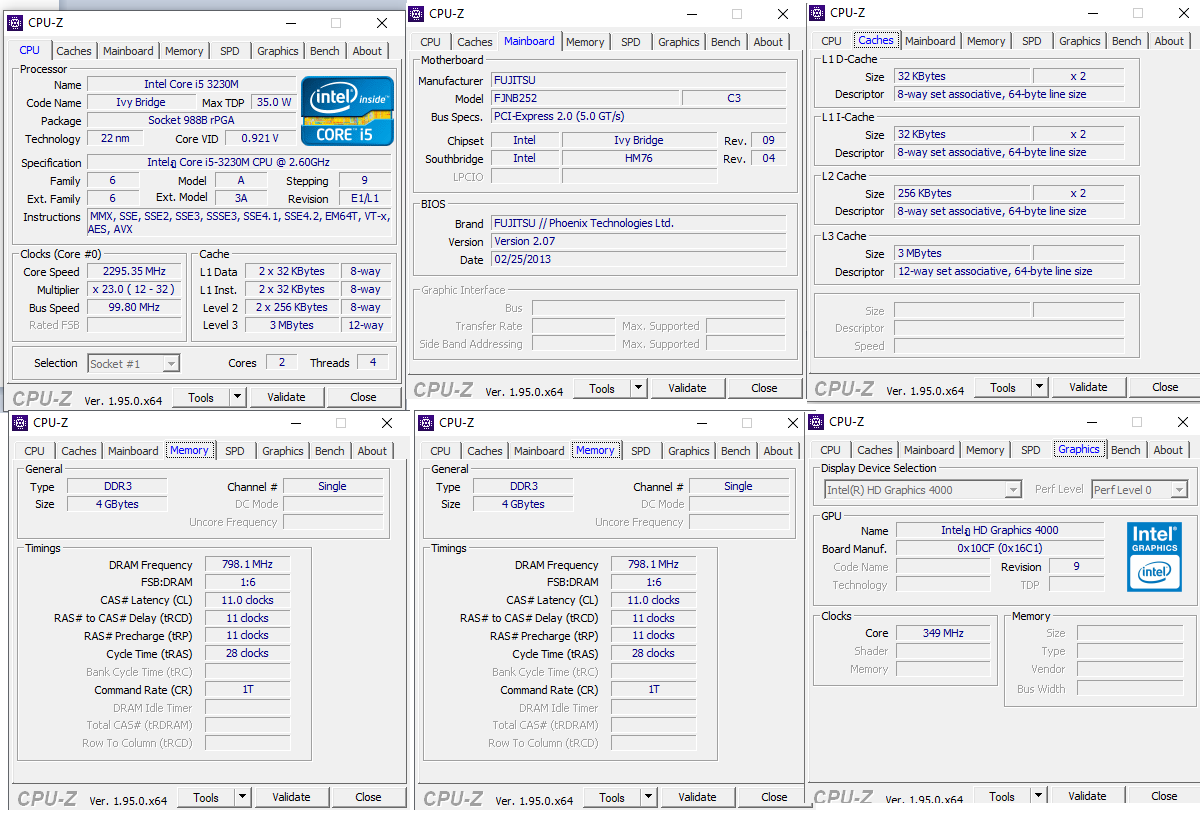The height and width of the screenshot is (816, 1200).
Task: Click the Threads value '4' in the CPU window
Action: coord(373,363)
